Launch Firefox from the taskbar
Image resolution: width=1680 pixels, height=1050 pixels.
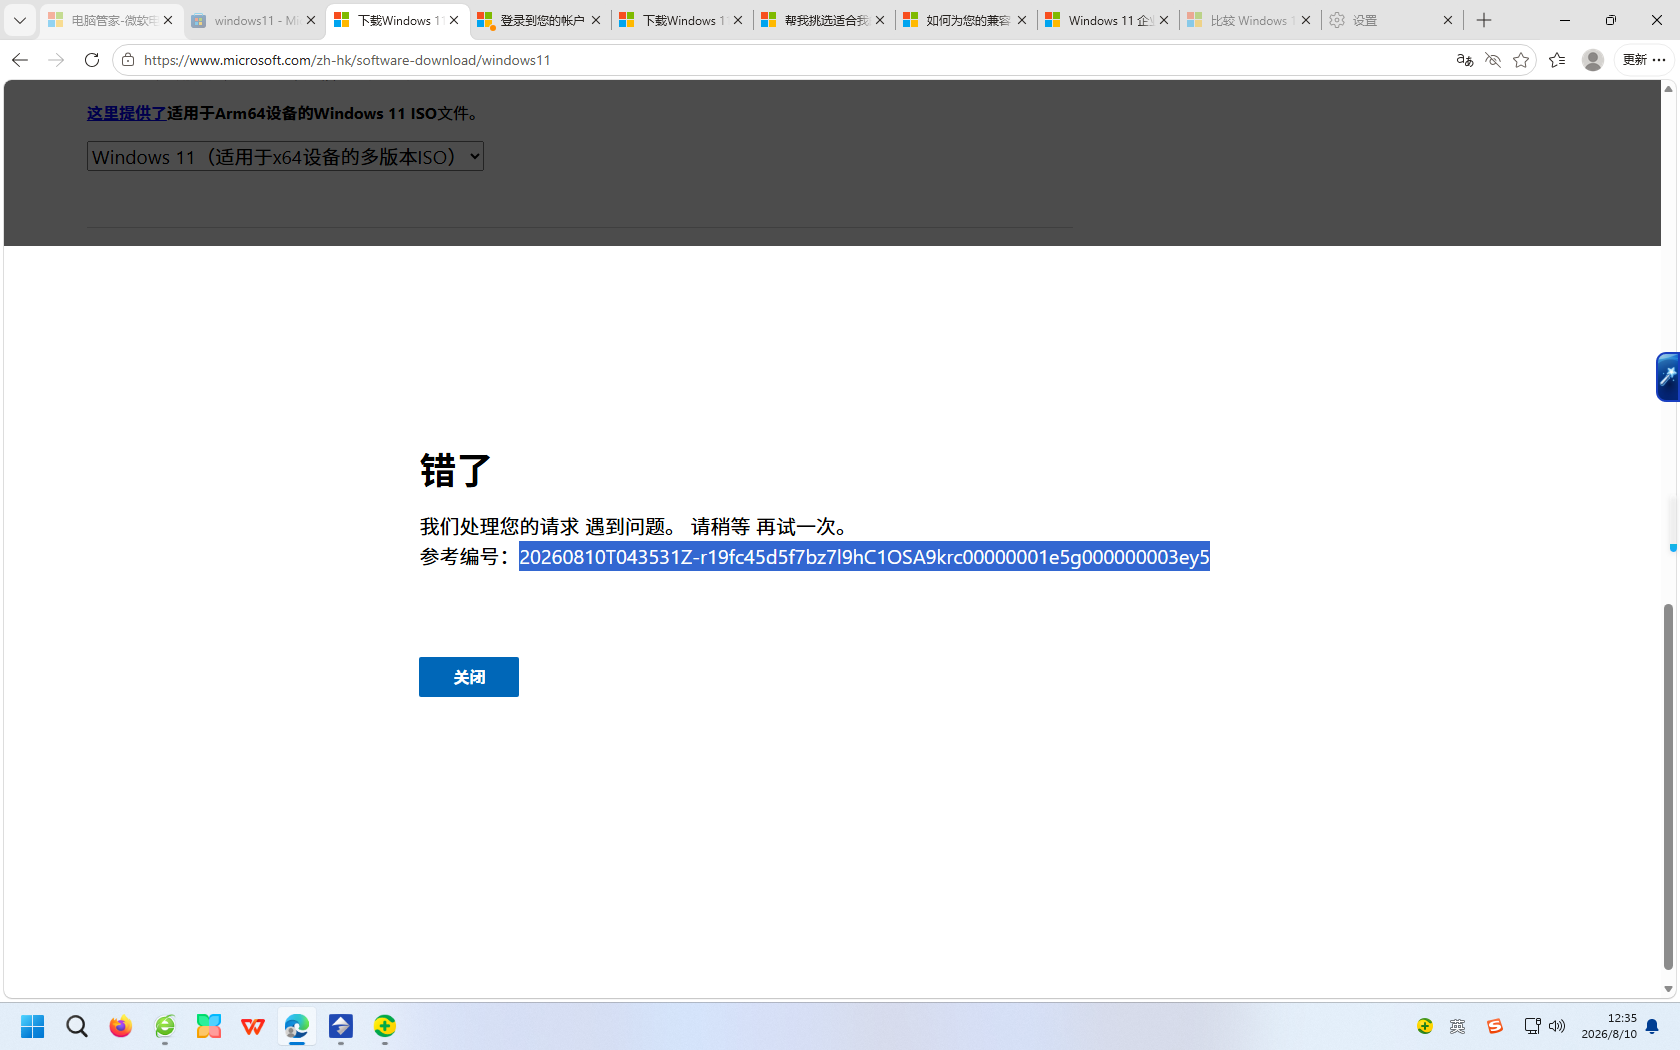(x=121, y=1027)
